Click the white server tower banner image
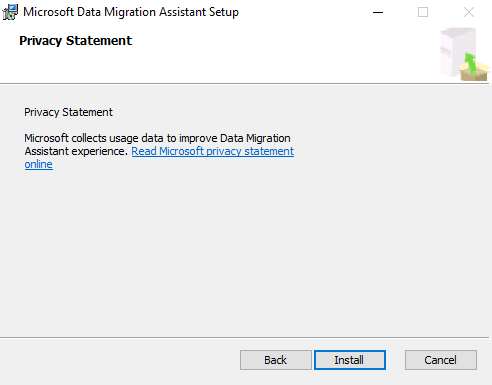Image resolution: width=492 pixels, height=385 pixels. (457, 52)
